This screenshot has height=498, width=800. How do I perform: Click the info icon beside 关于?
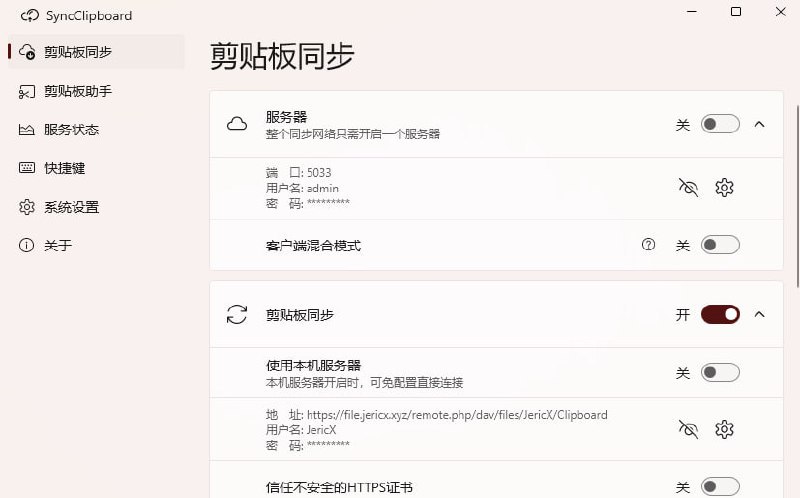[x=27, y=245]
